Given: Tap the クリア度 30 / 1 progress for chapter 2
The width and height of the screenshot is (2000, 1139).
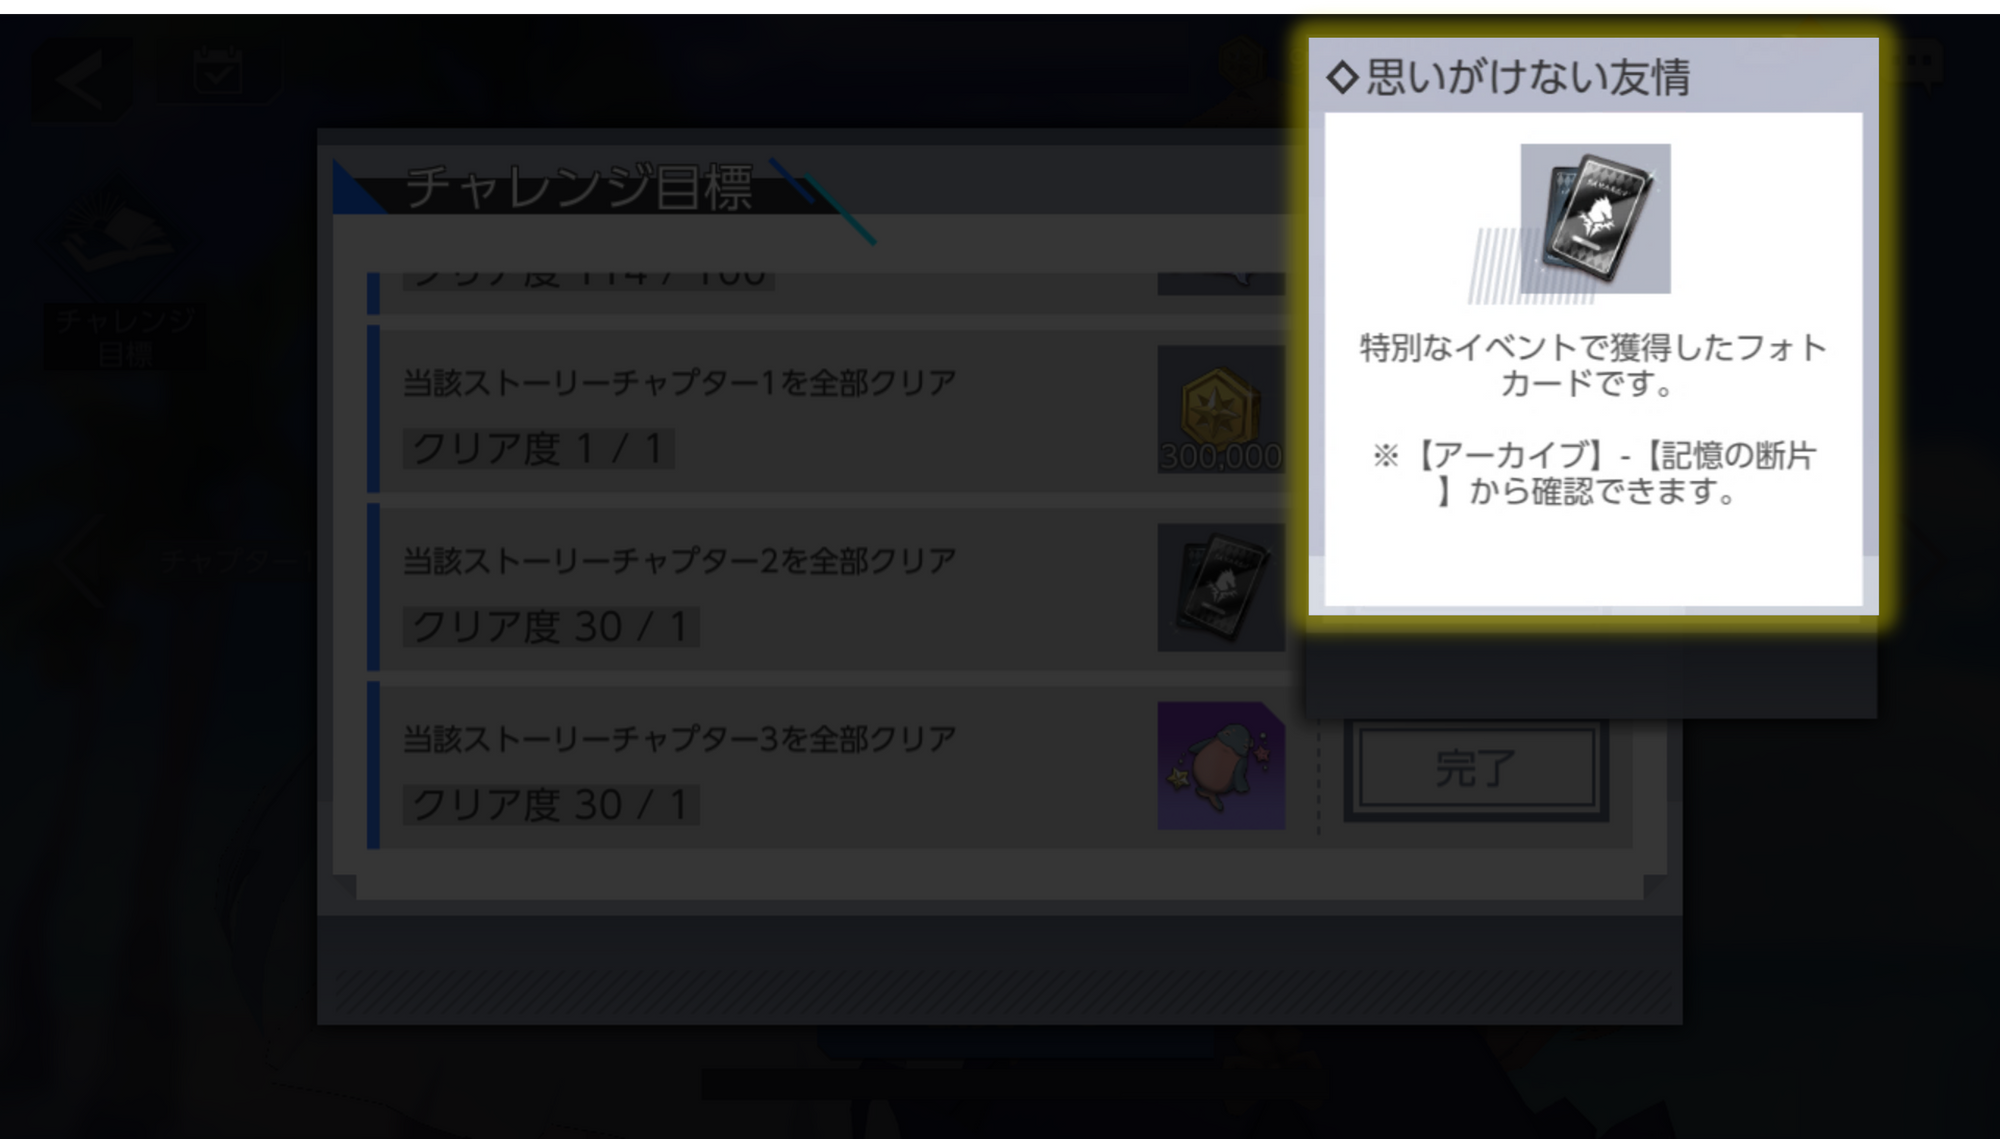Looking at the screenshot, I should click(x=551, y=626).
